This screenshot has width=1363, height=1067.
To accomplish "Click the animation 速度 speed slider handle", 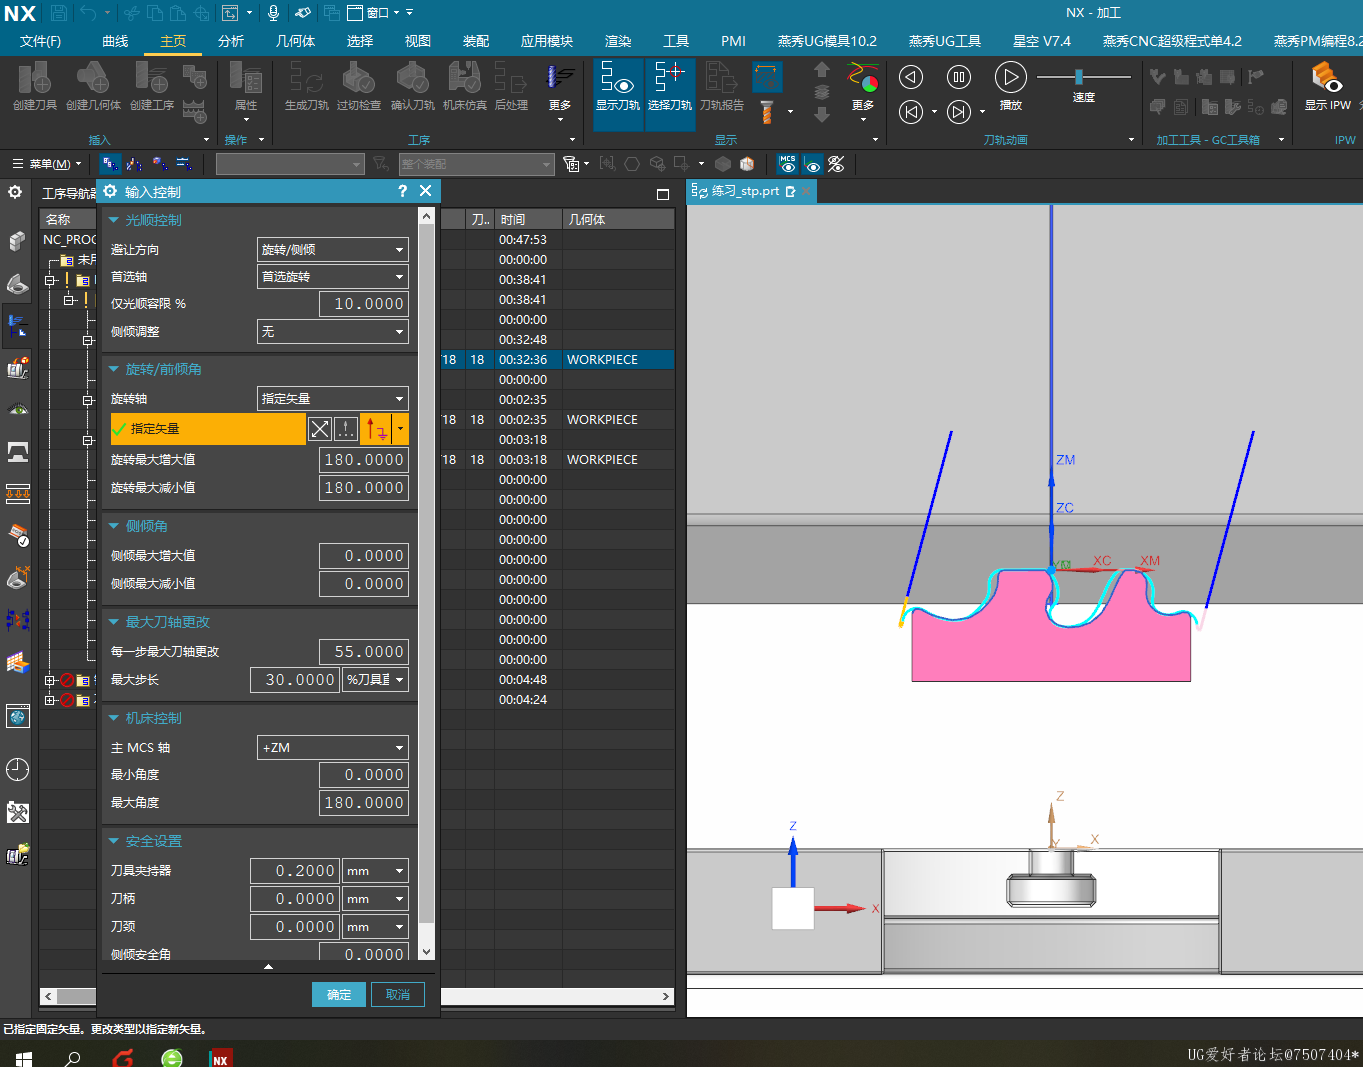I will click(x=1078, y=77).
